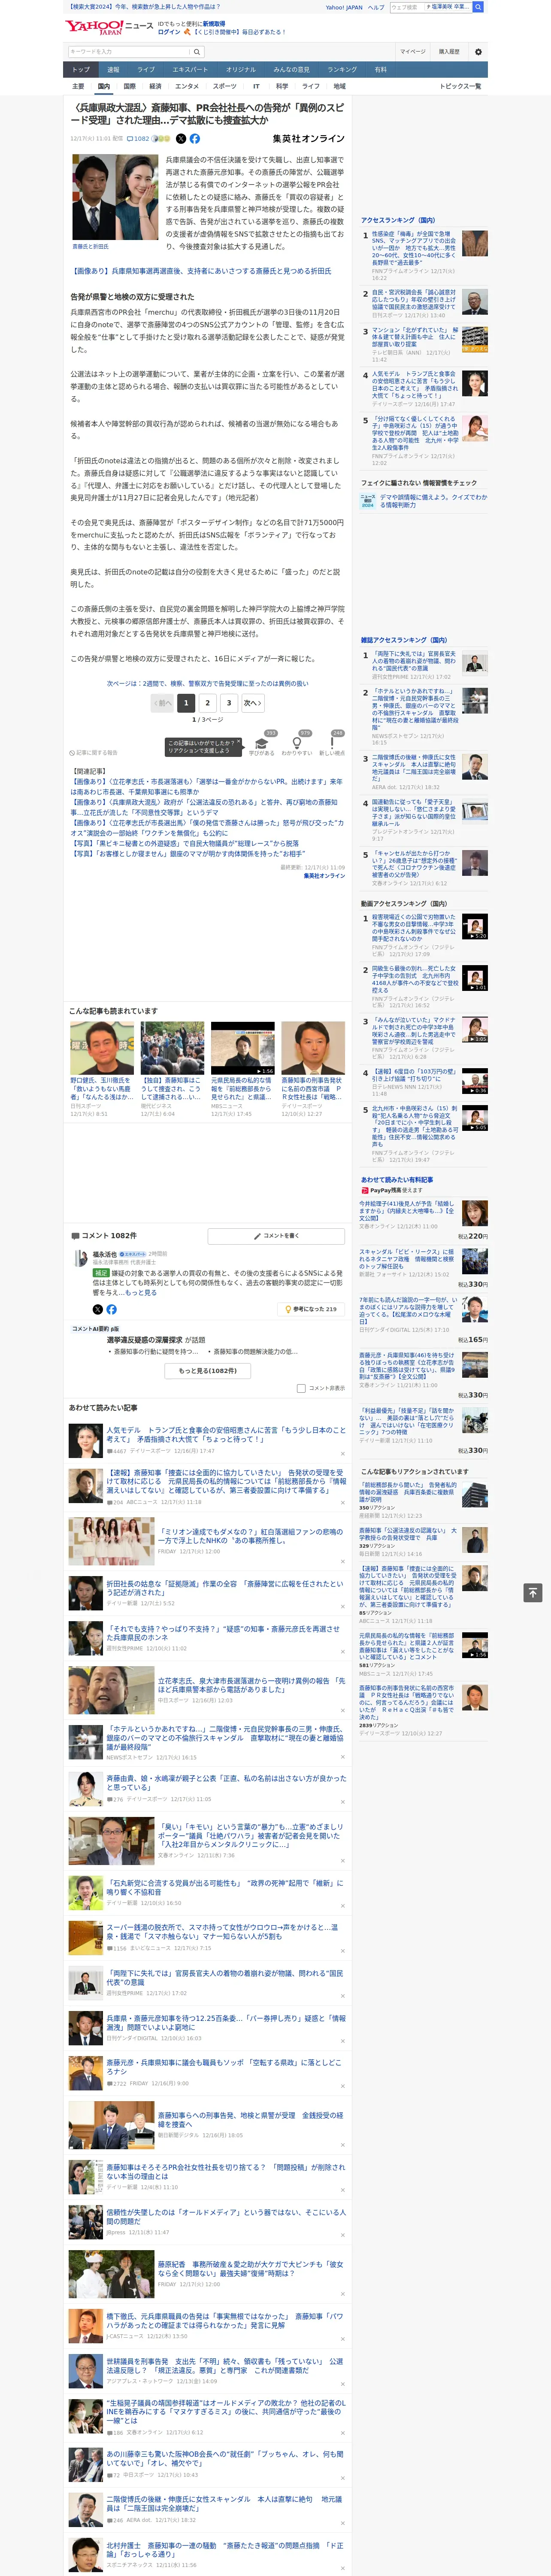Open the 速報 tab
The image size is (551, 2576).
113,69
